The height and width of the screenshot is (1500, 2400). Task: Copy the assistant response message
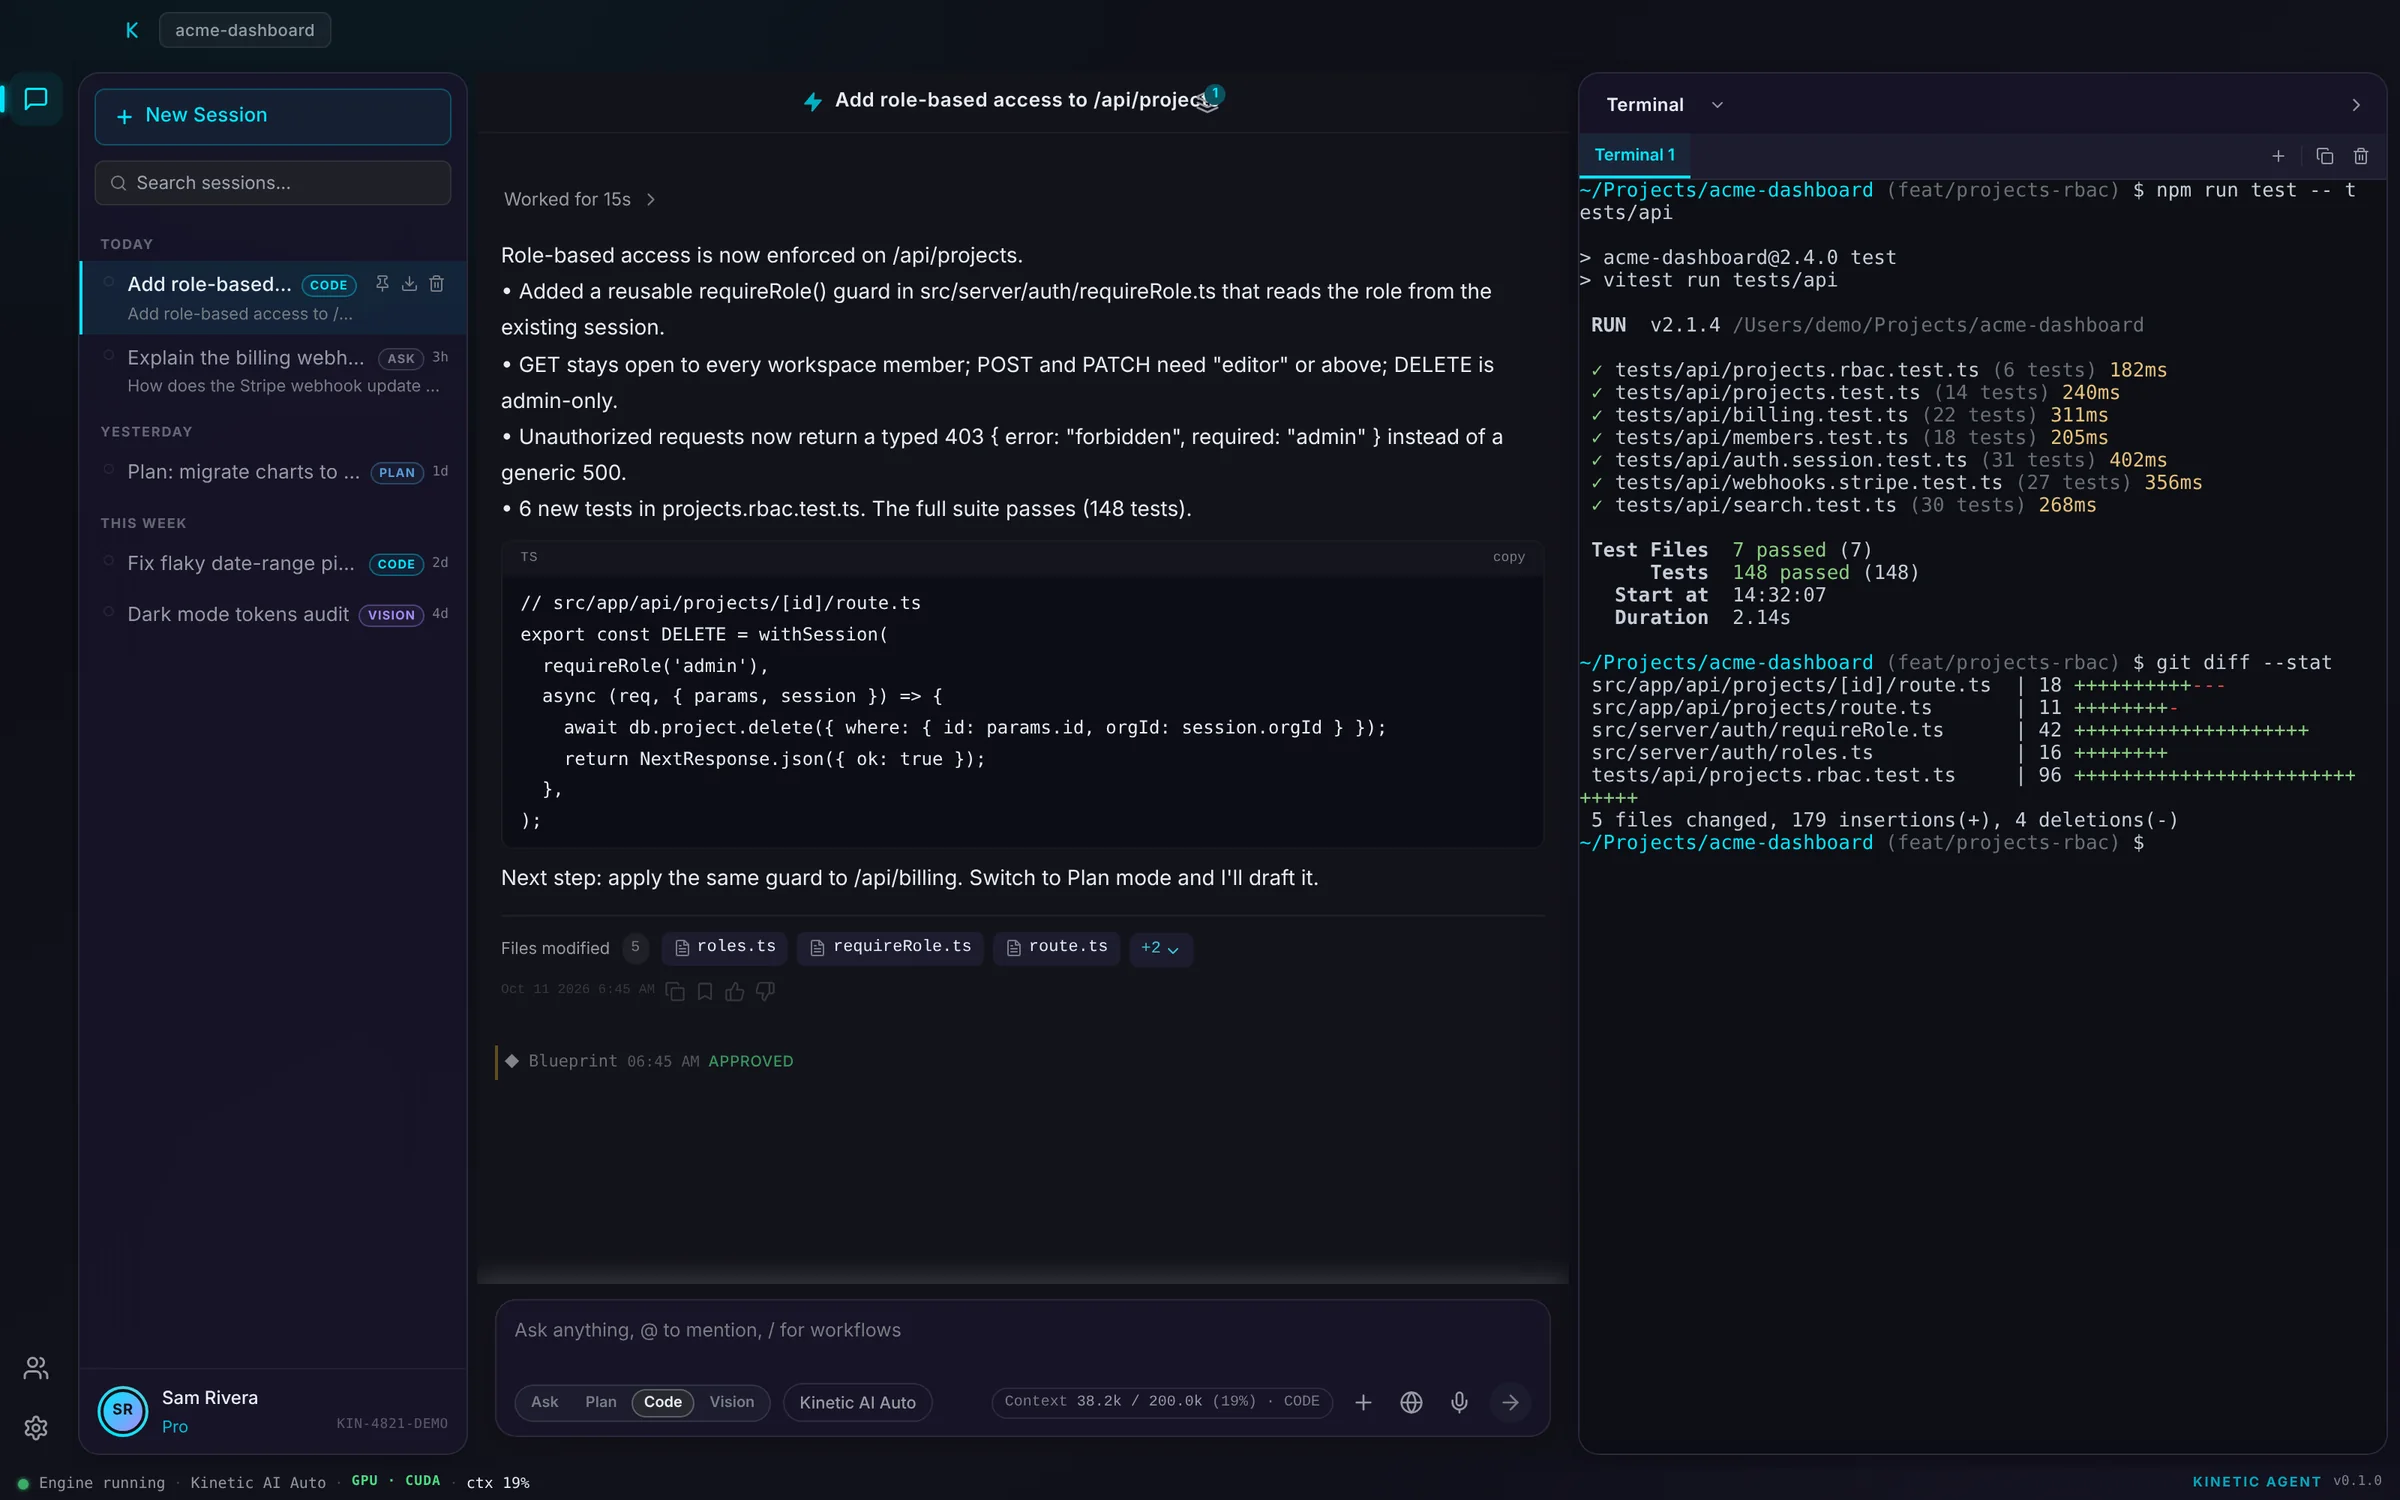pyautogui.click(x=675, y=991)
